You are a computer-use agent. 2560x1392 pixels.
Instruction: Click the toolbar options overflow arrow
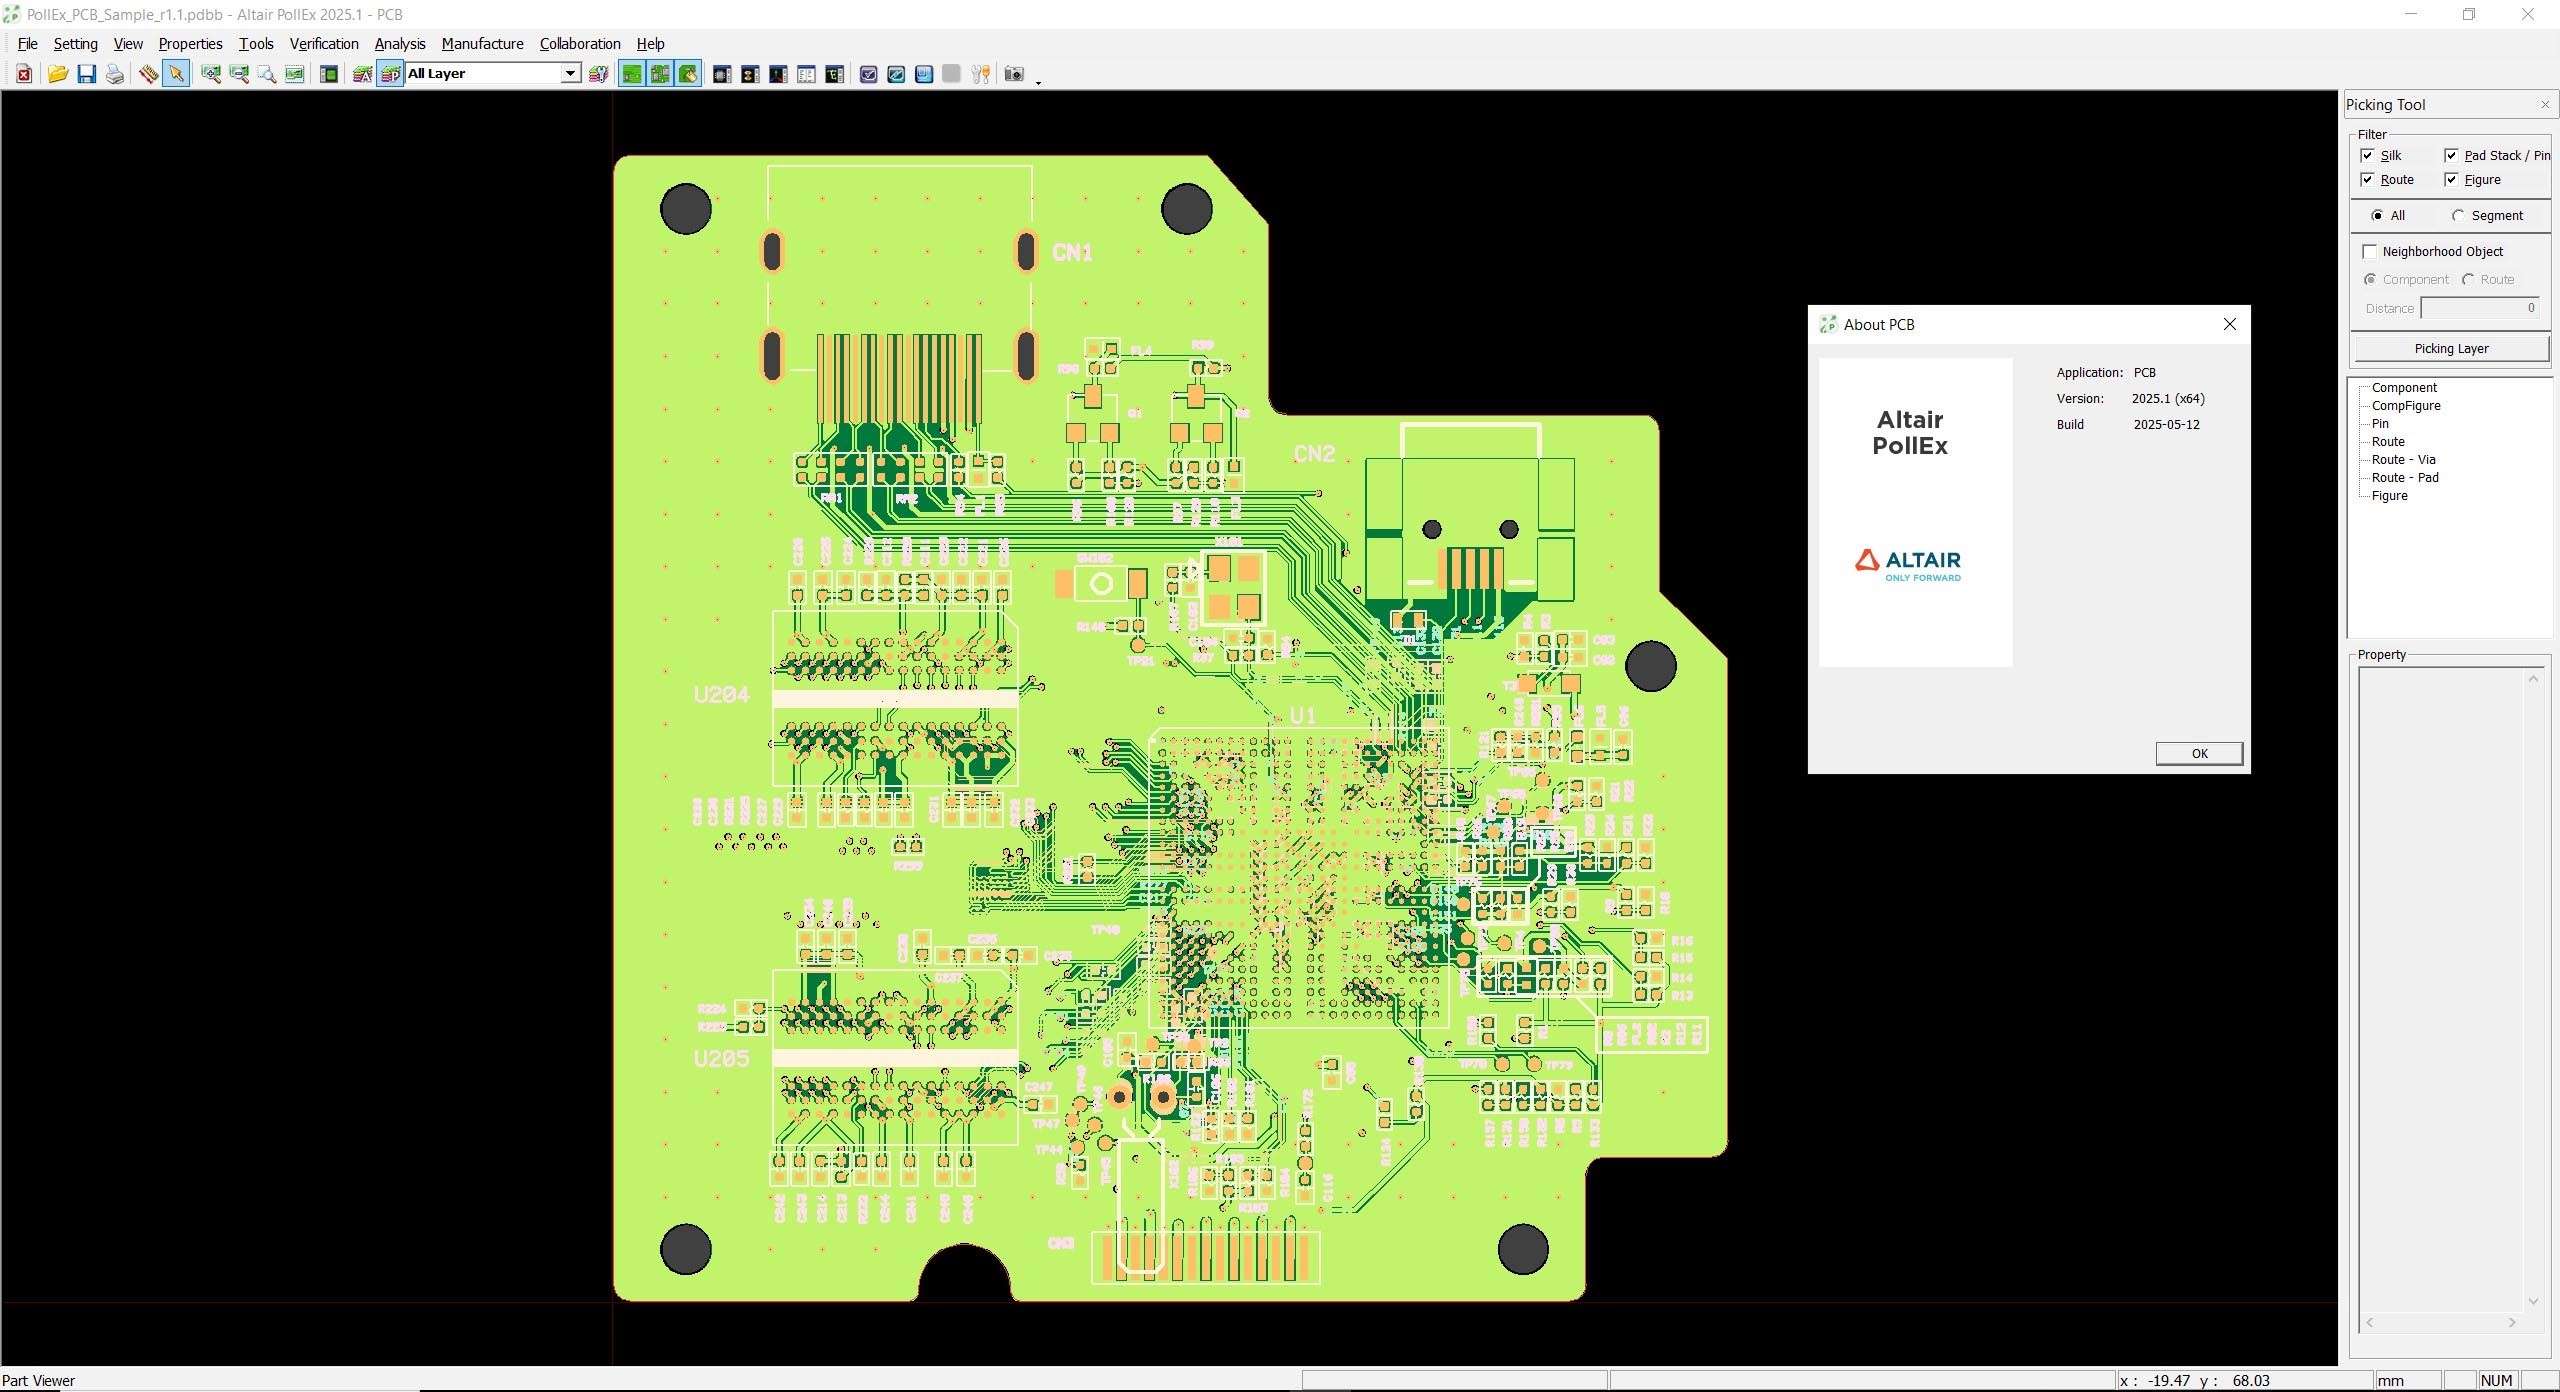[x=1038, y=82]
